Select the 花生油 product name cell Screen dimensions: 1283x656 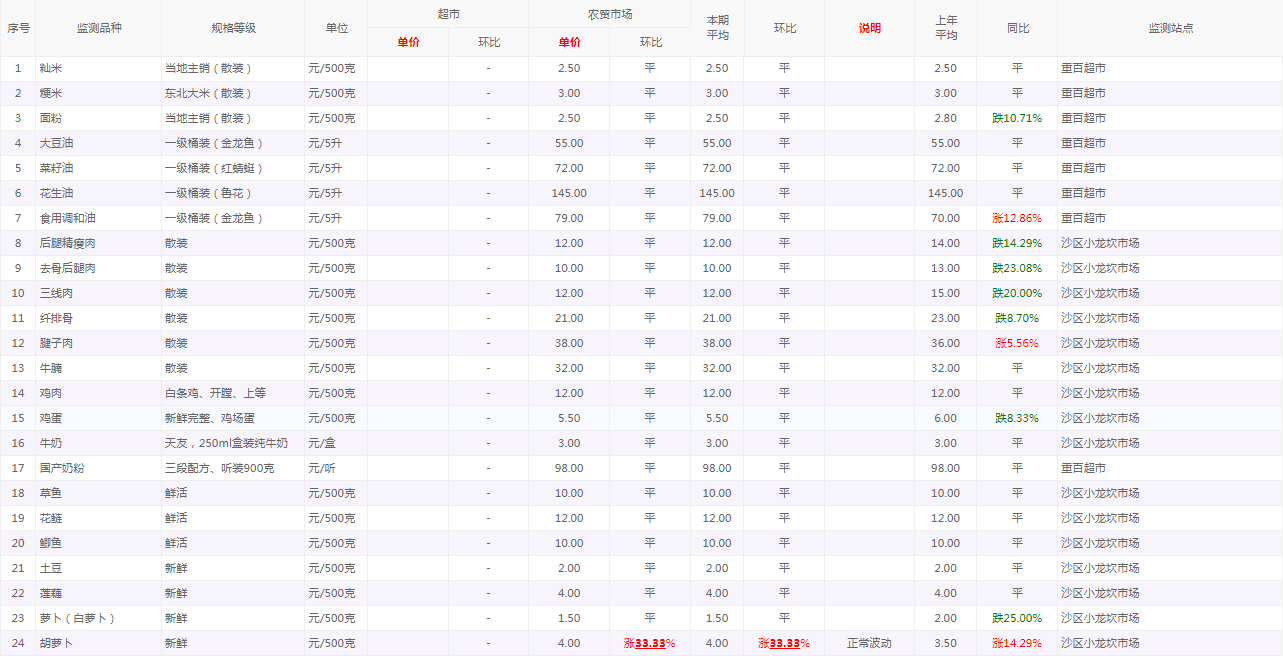[56, 193]
